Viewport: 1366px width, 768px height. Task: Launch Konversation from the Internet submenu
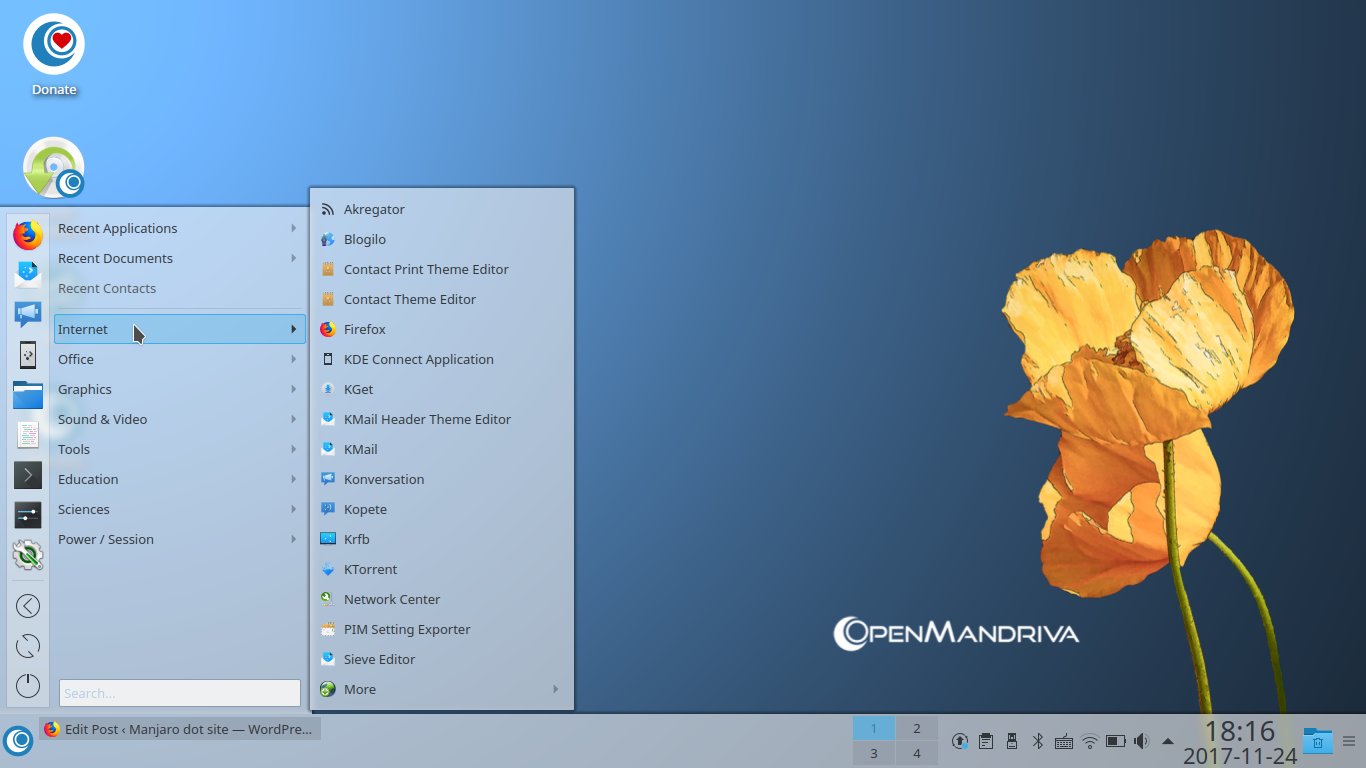click(442, 479)
